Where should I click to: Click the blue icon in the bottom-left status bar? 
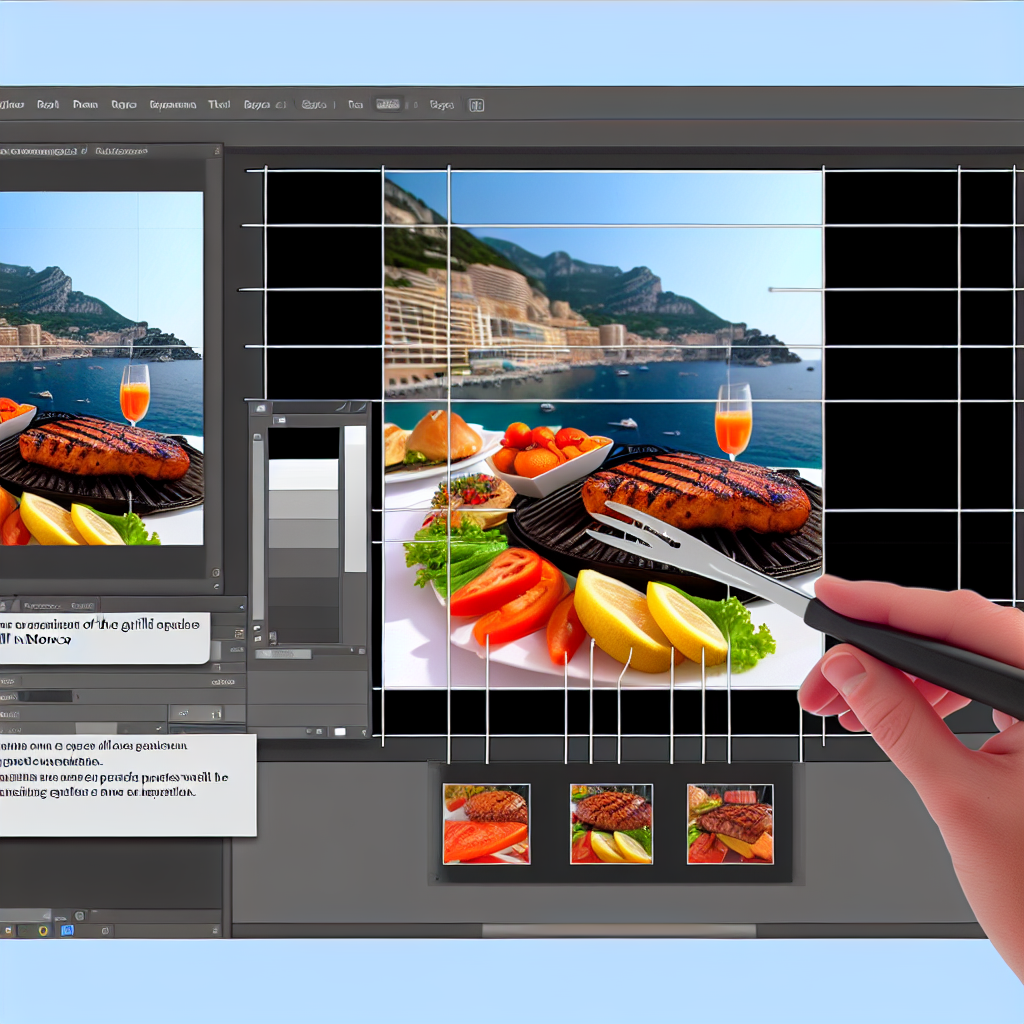click(68, 930)
